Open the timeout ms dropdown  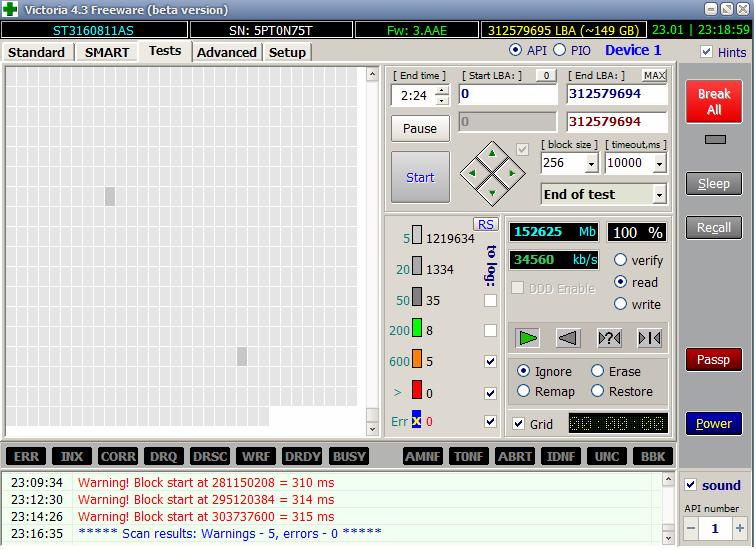(x=660, y=164)
